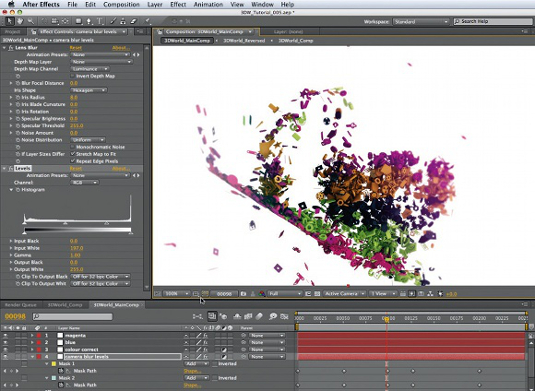Open the resolution Full dropdown
This screenshot has width=535, height=391.
pos(285,293)
